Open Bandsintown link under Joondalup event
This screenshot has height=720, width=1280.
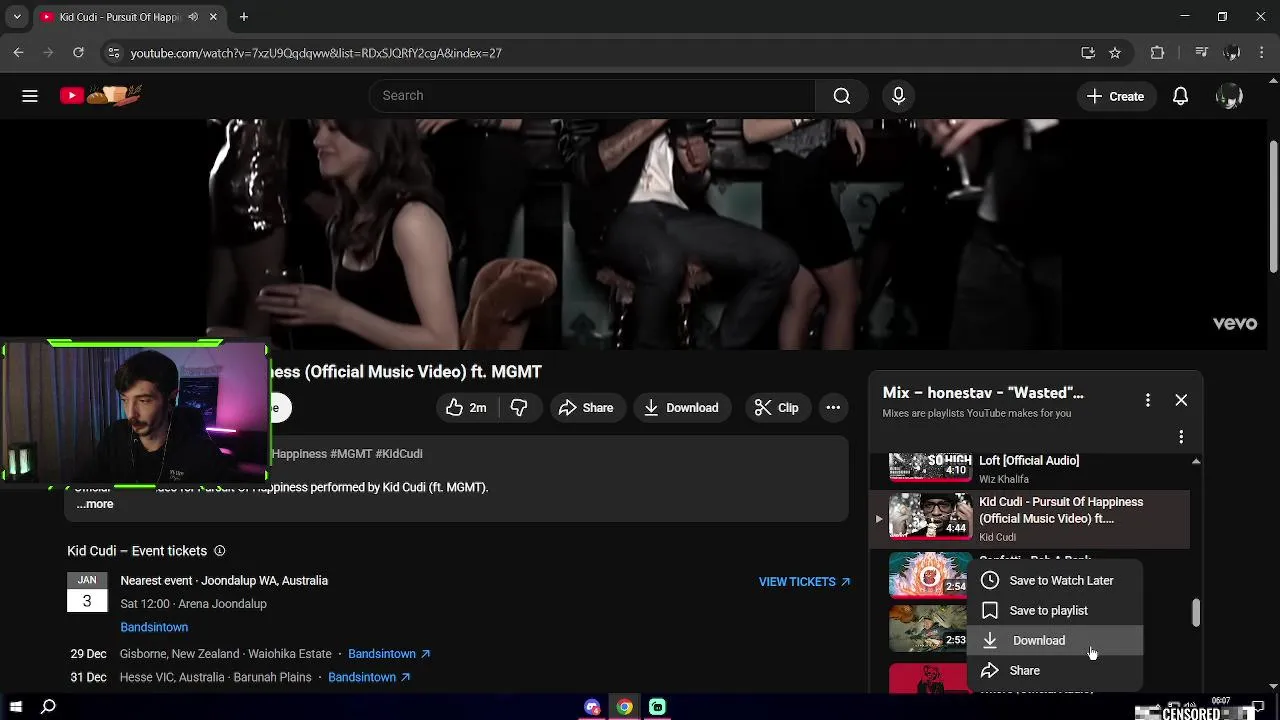click(x=154, y=627)
